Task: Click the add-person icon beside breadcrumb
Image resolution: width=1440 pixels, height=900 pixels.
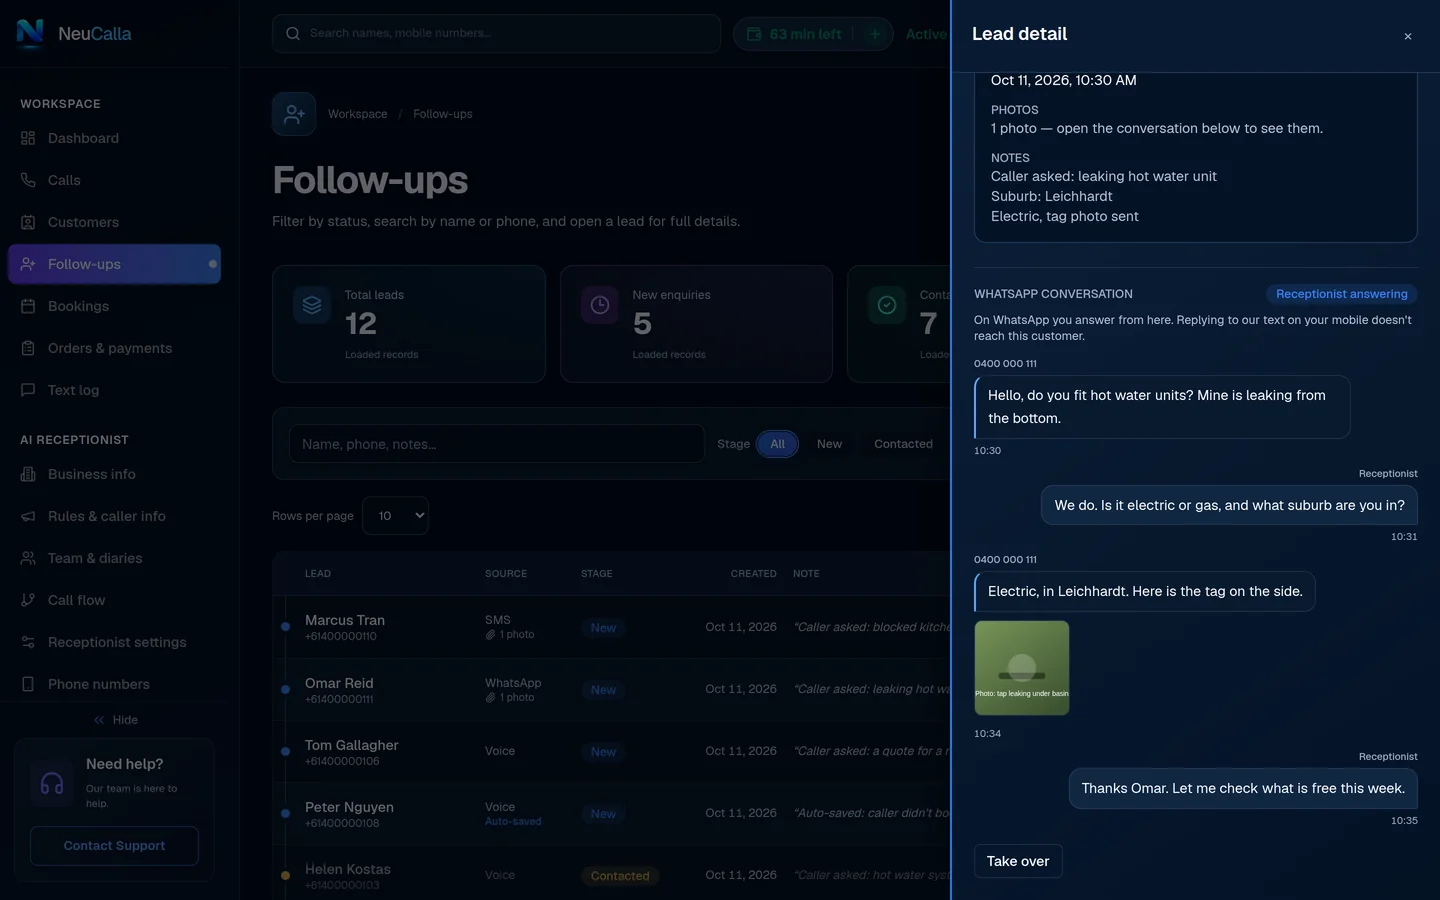Action: (294, 114)
